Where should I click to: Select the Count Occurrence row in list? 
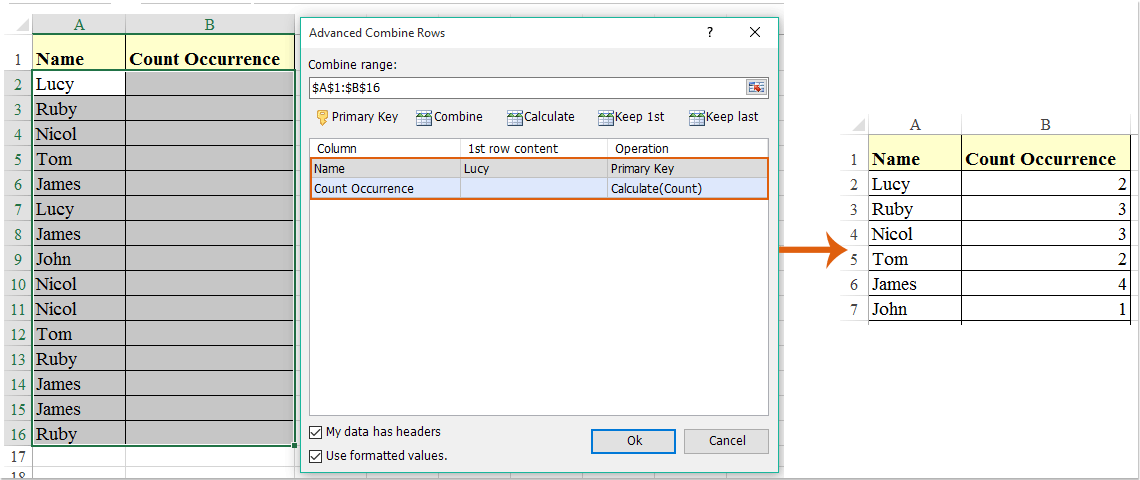[385, 188]
